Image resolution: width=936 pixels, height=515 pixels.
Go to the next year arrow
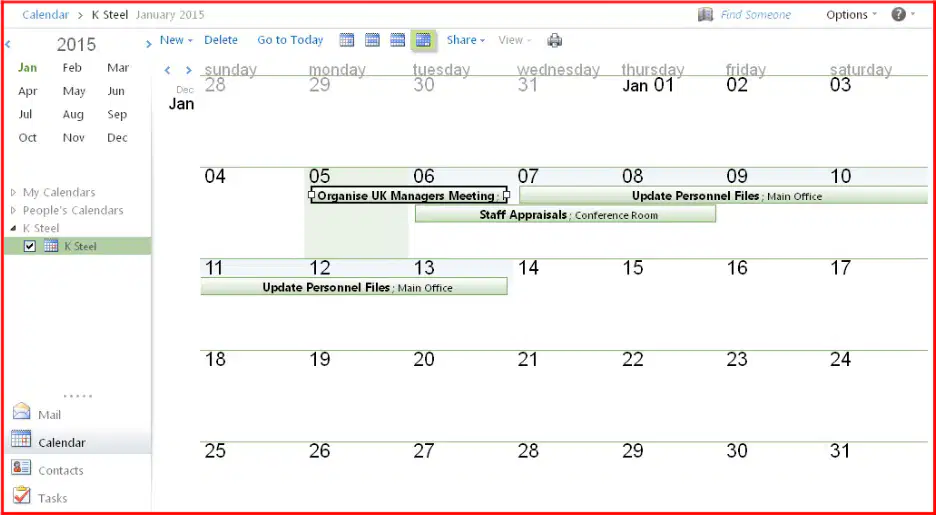point(149,44)
